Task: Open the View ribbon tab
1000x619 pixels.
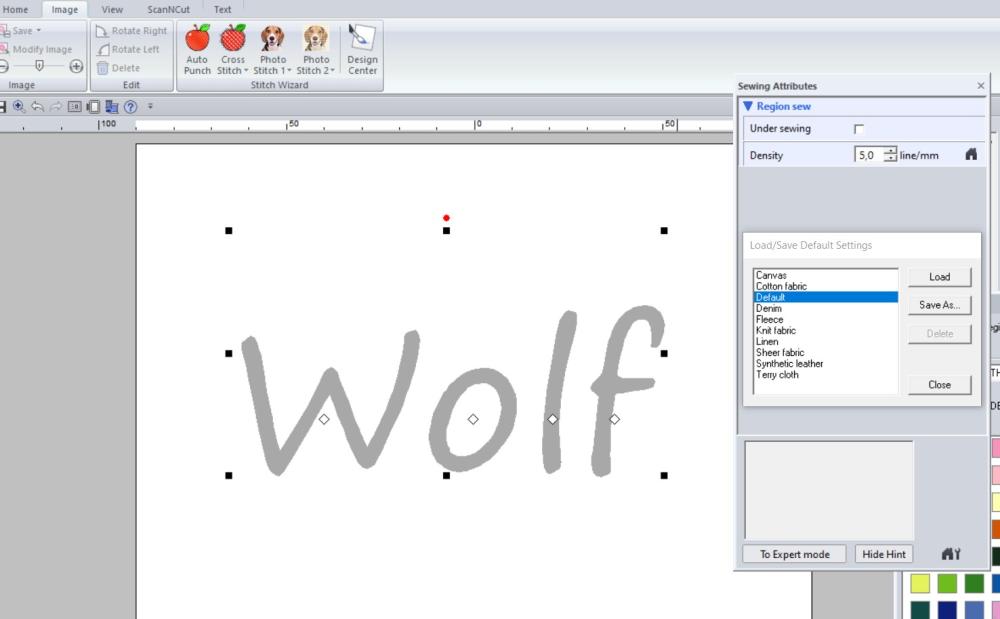Action: pyautogui.click(x=112, y=9)
